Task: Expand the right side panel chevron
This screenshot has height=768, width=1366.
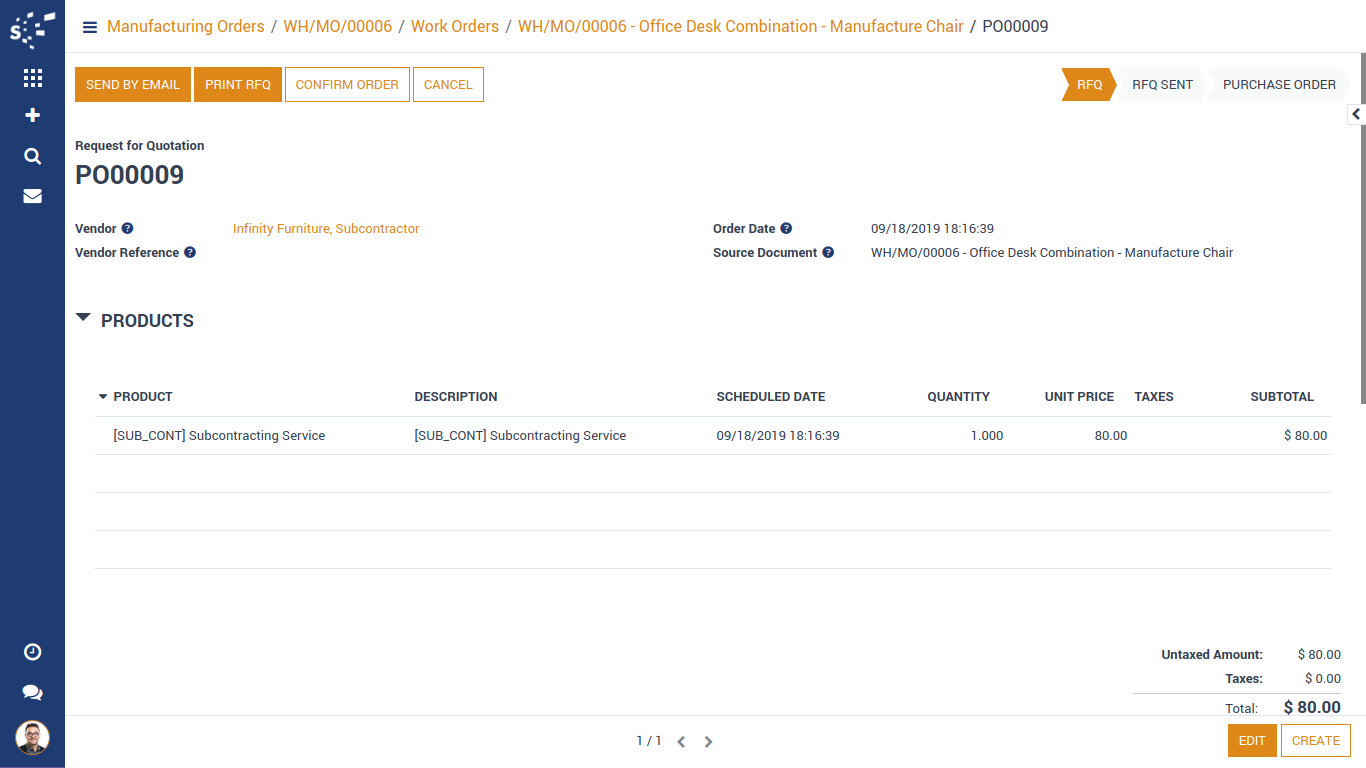Action: click(x=1356, y=114)
